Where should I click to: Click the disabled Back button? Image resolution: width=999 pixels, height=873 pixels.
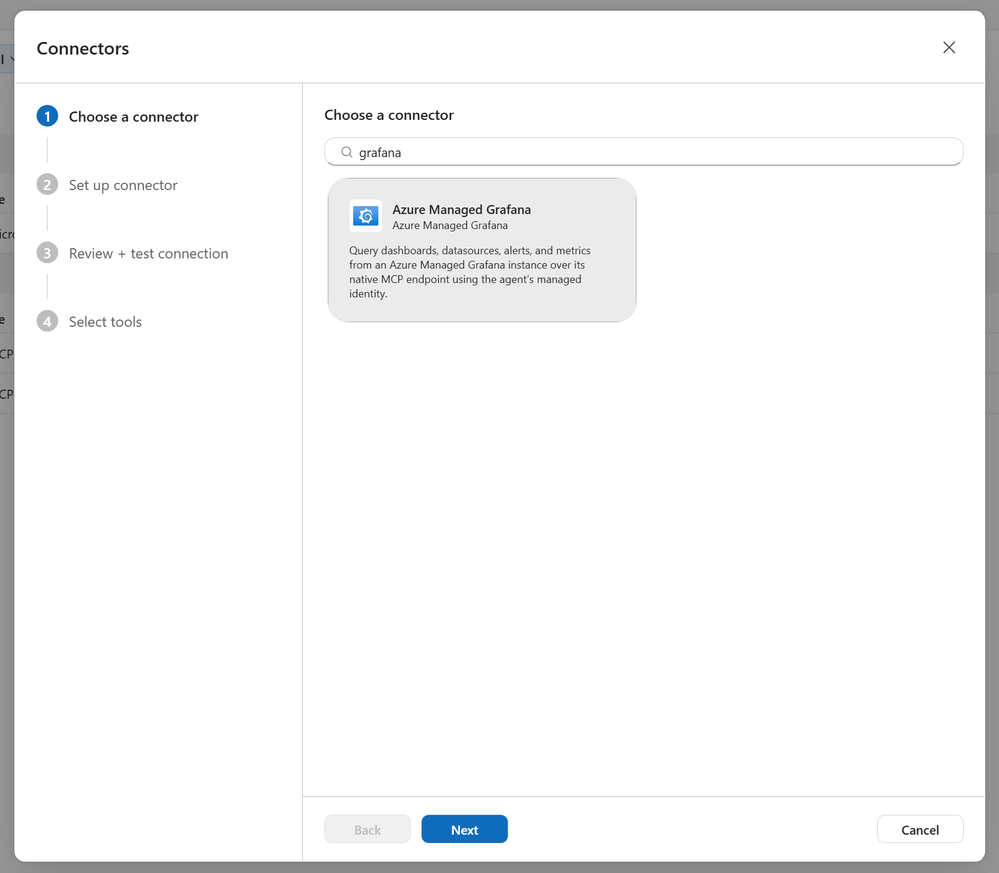point(368,829)
